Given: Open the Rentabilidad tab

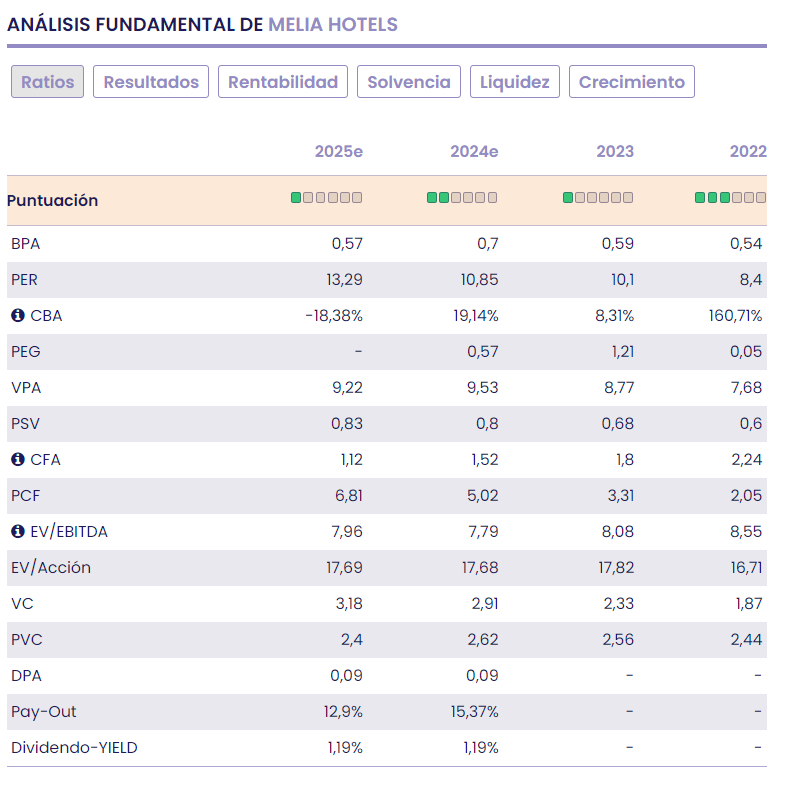Looking at the screenshot, I should [x=283, y=82].
